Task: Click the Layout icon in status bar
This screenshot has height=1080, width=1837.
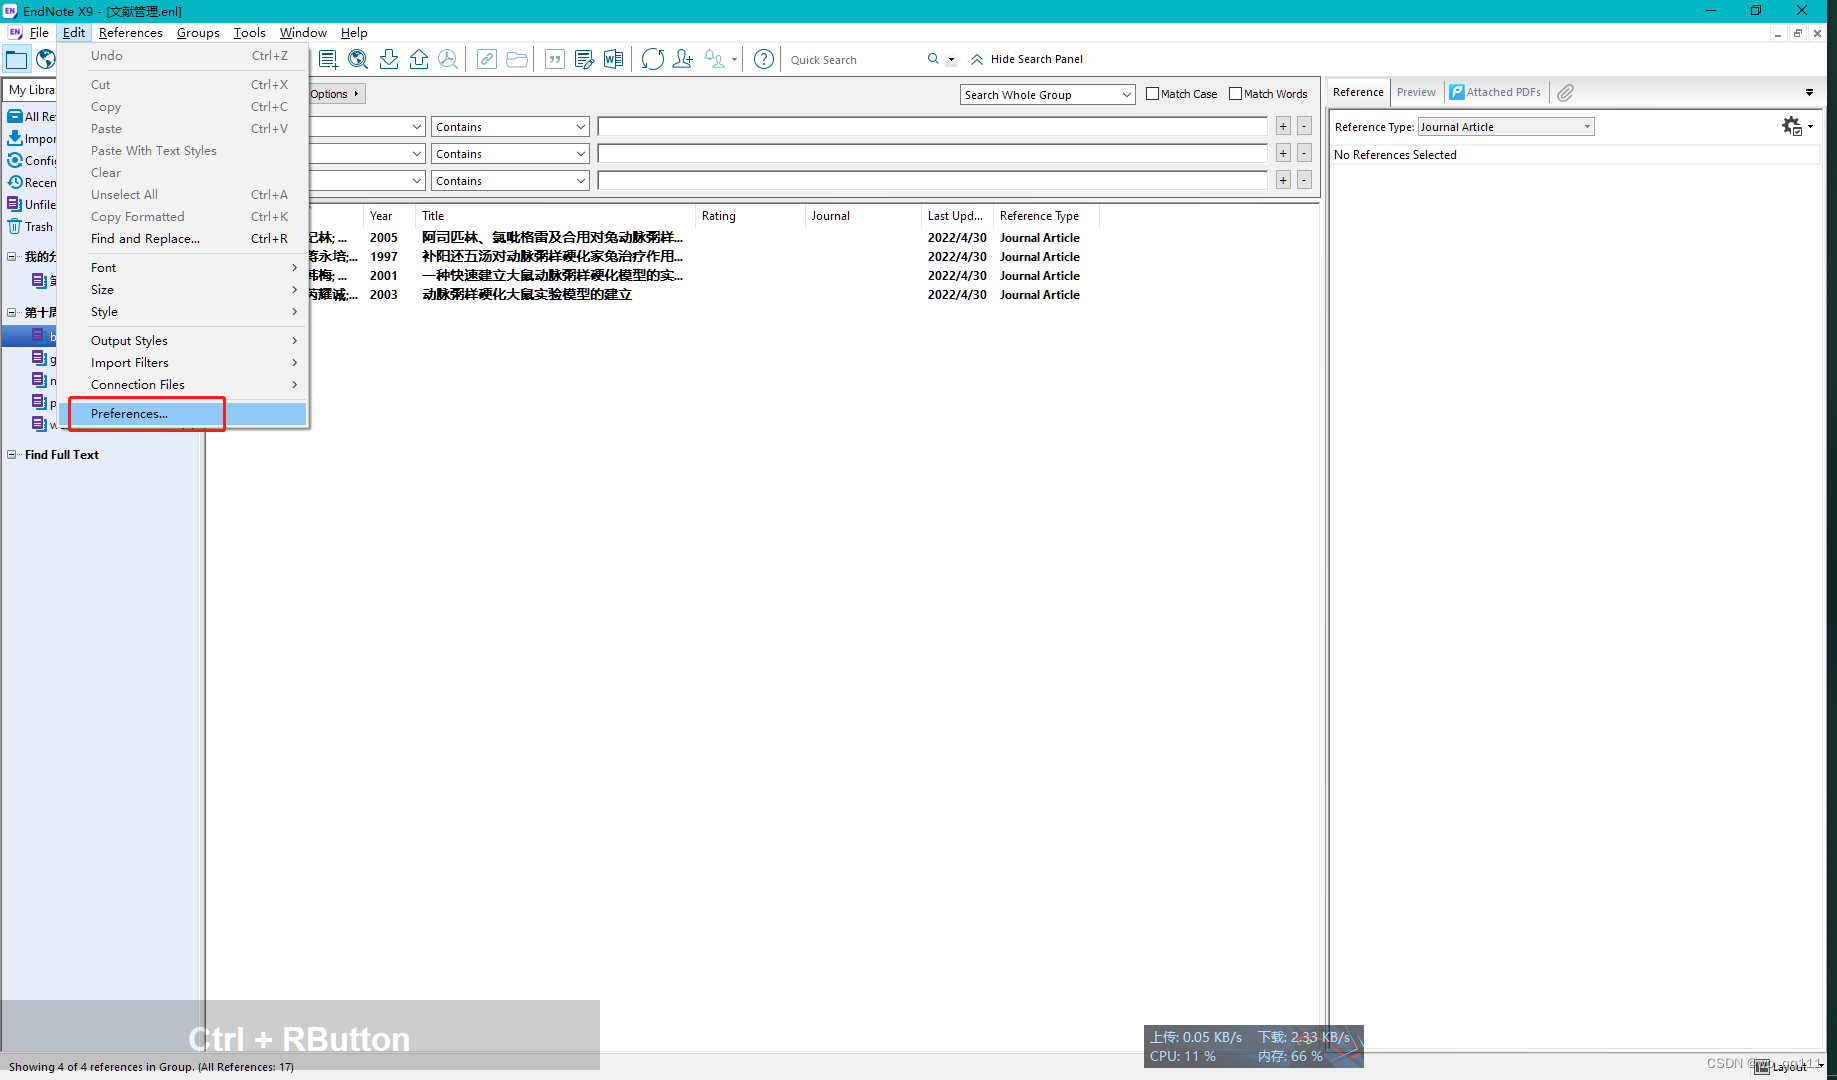Action: [x=1762, y=1067]
